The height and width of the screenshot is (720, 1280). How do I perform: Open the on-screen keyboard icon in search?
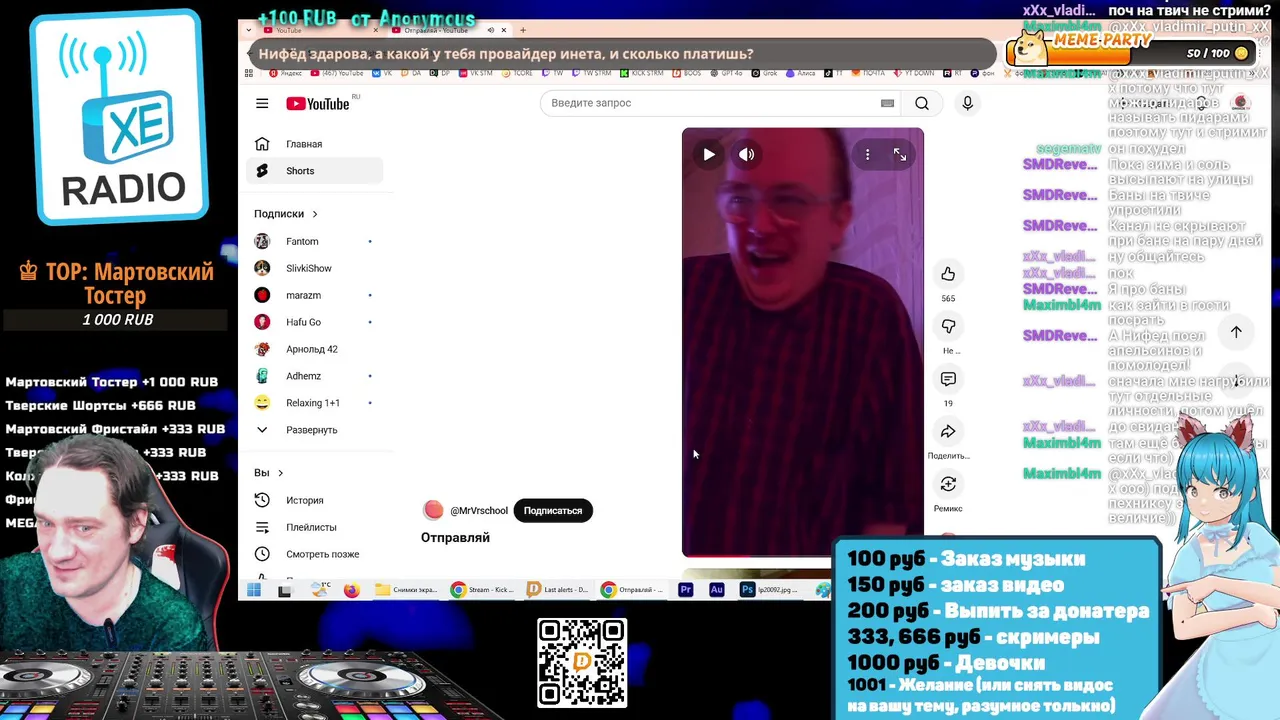(887, 103)
